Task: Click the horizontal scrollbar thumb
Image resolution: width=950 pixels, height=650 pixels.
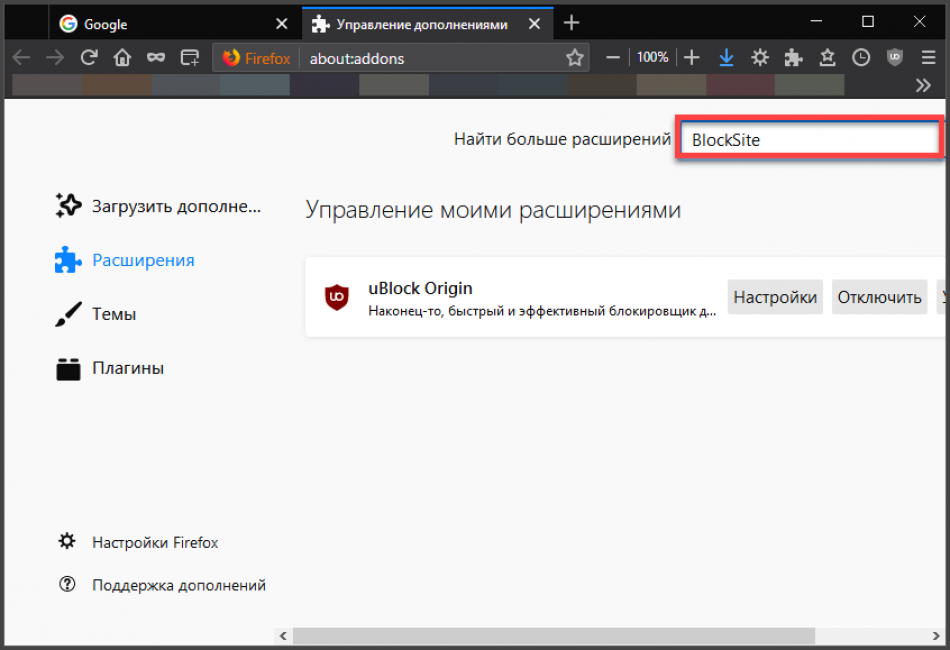Action: tap(554, 635)
